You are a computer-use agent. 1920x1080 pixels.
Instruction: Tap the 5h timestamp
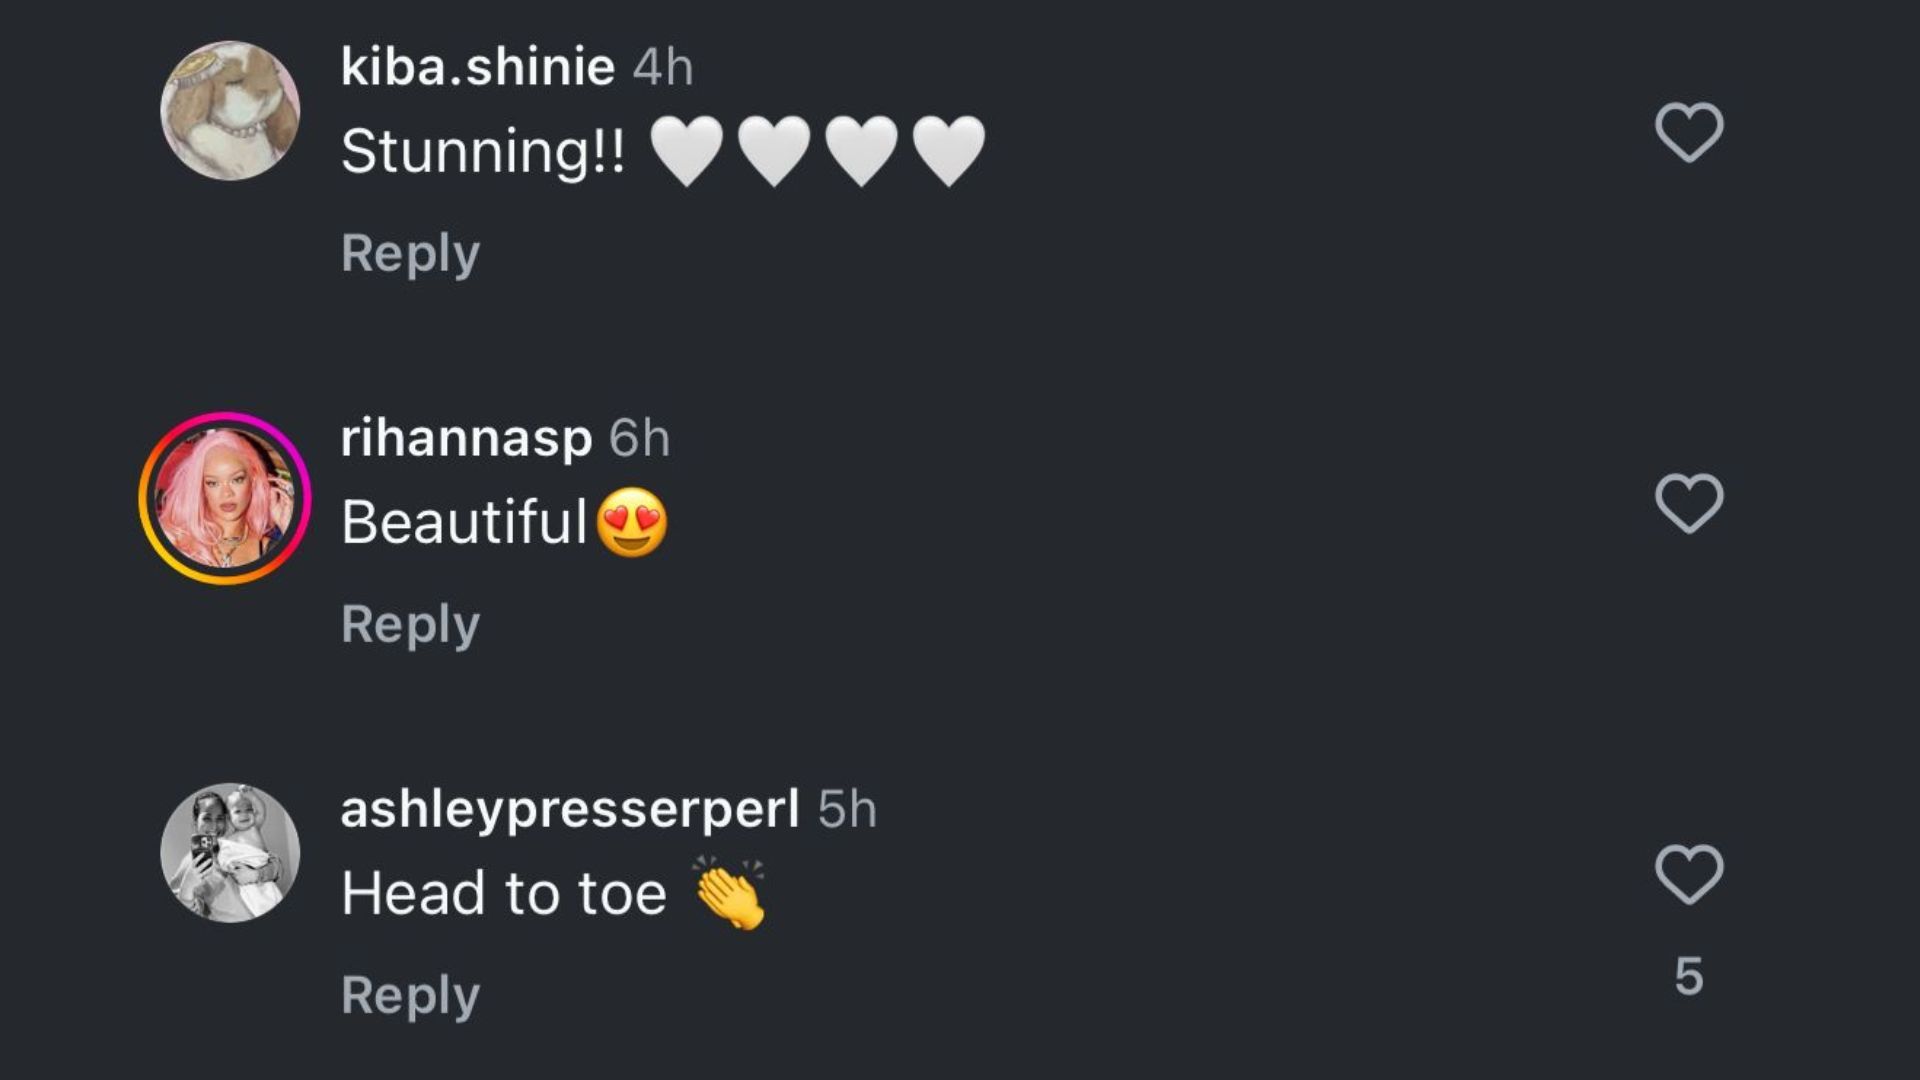tap(847, 810)
